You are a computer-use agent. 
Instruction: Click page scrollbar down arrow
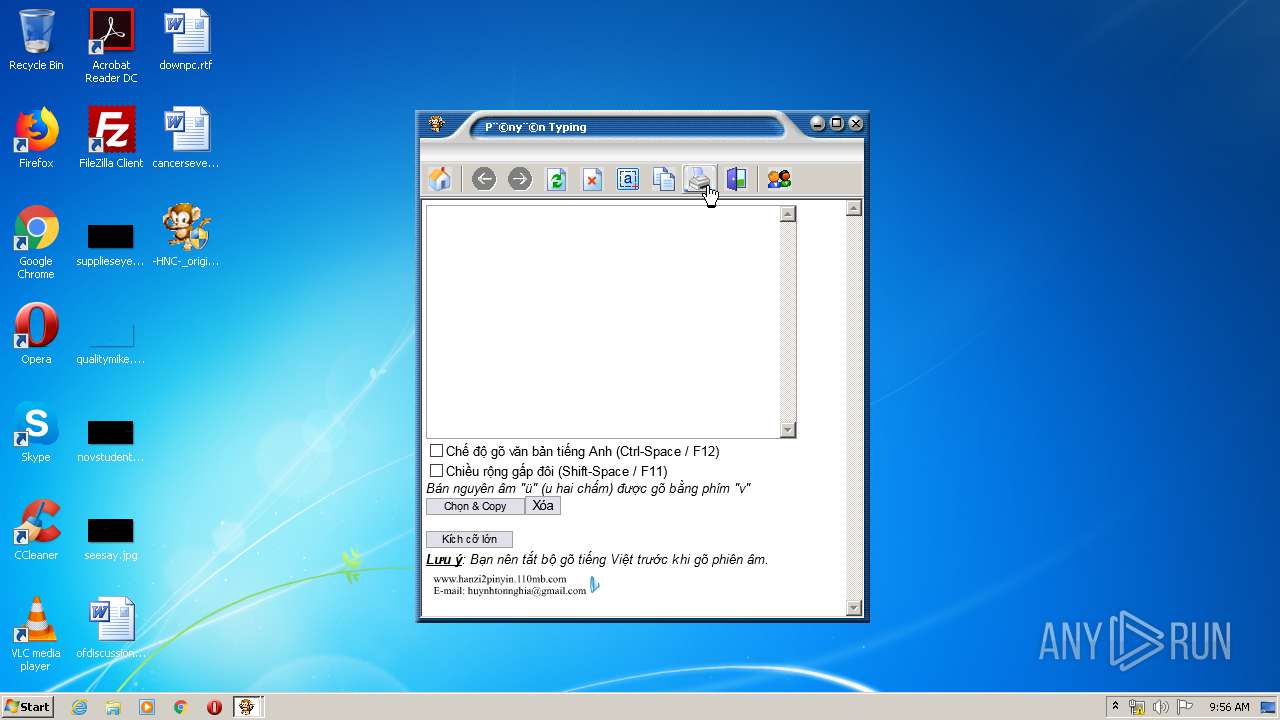[x=854, y=607]
